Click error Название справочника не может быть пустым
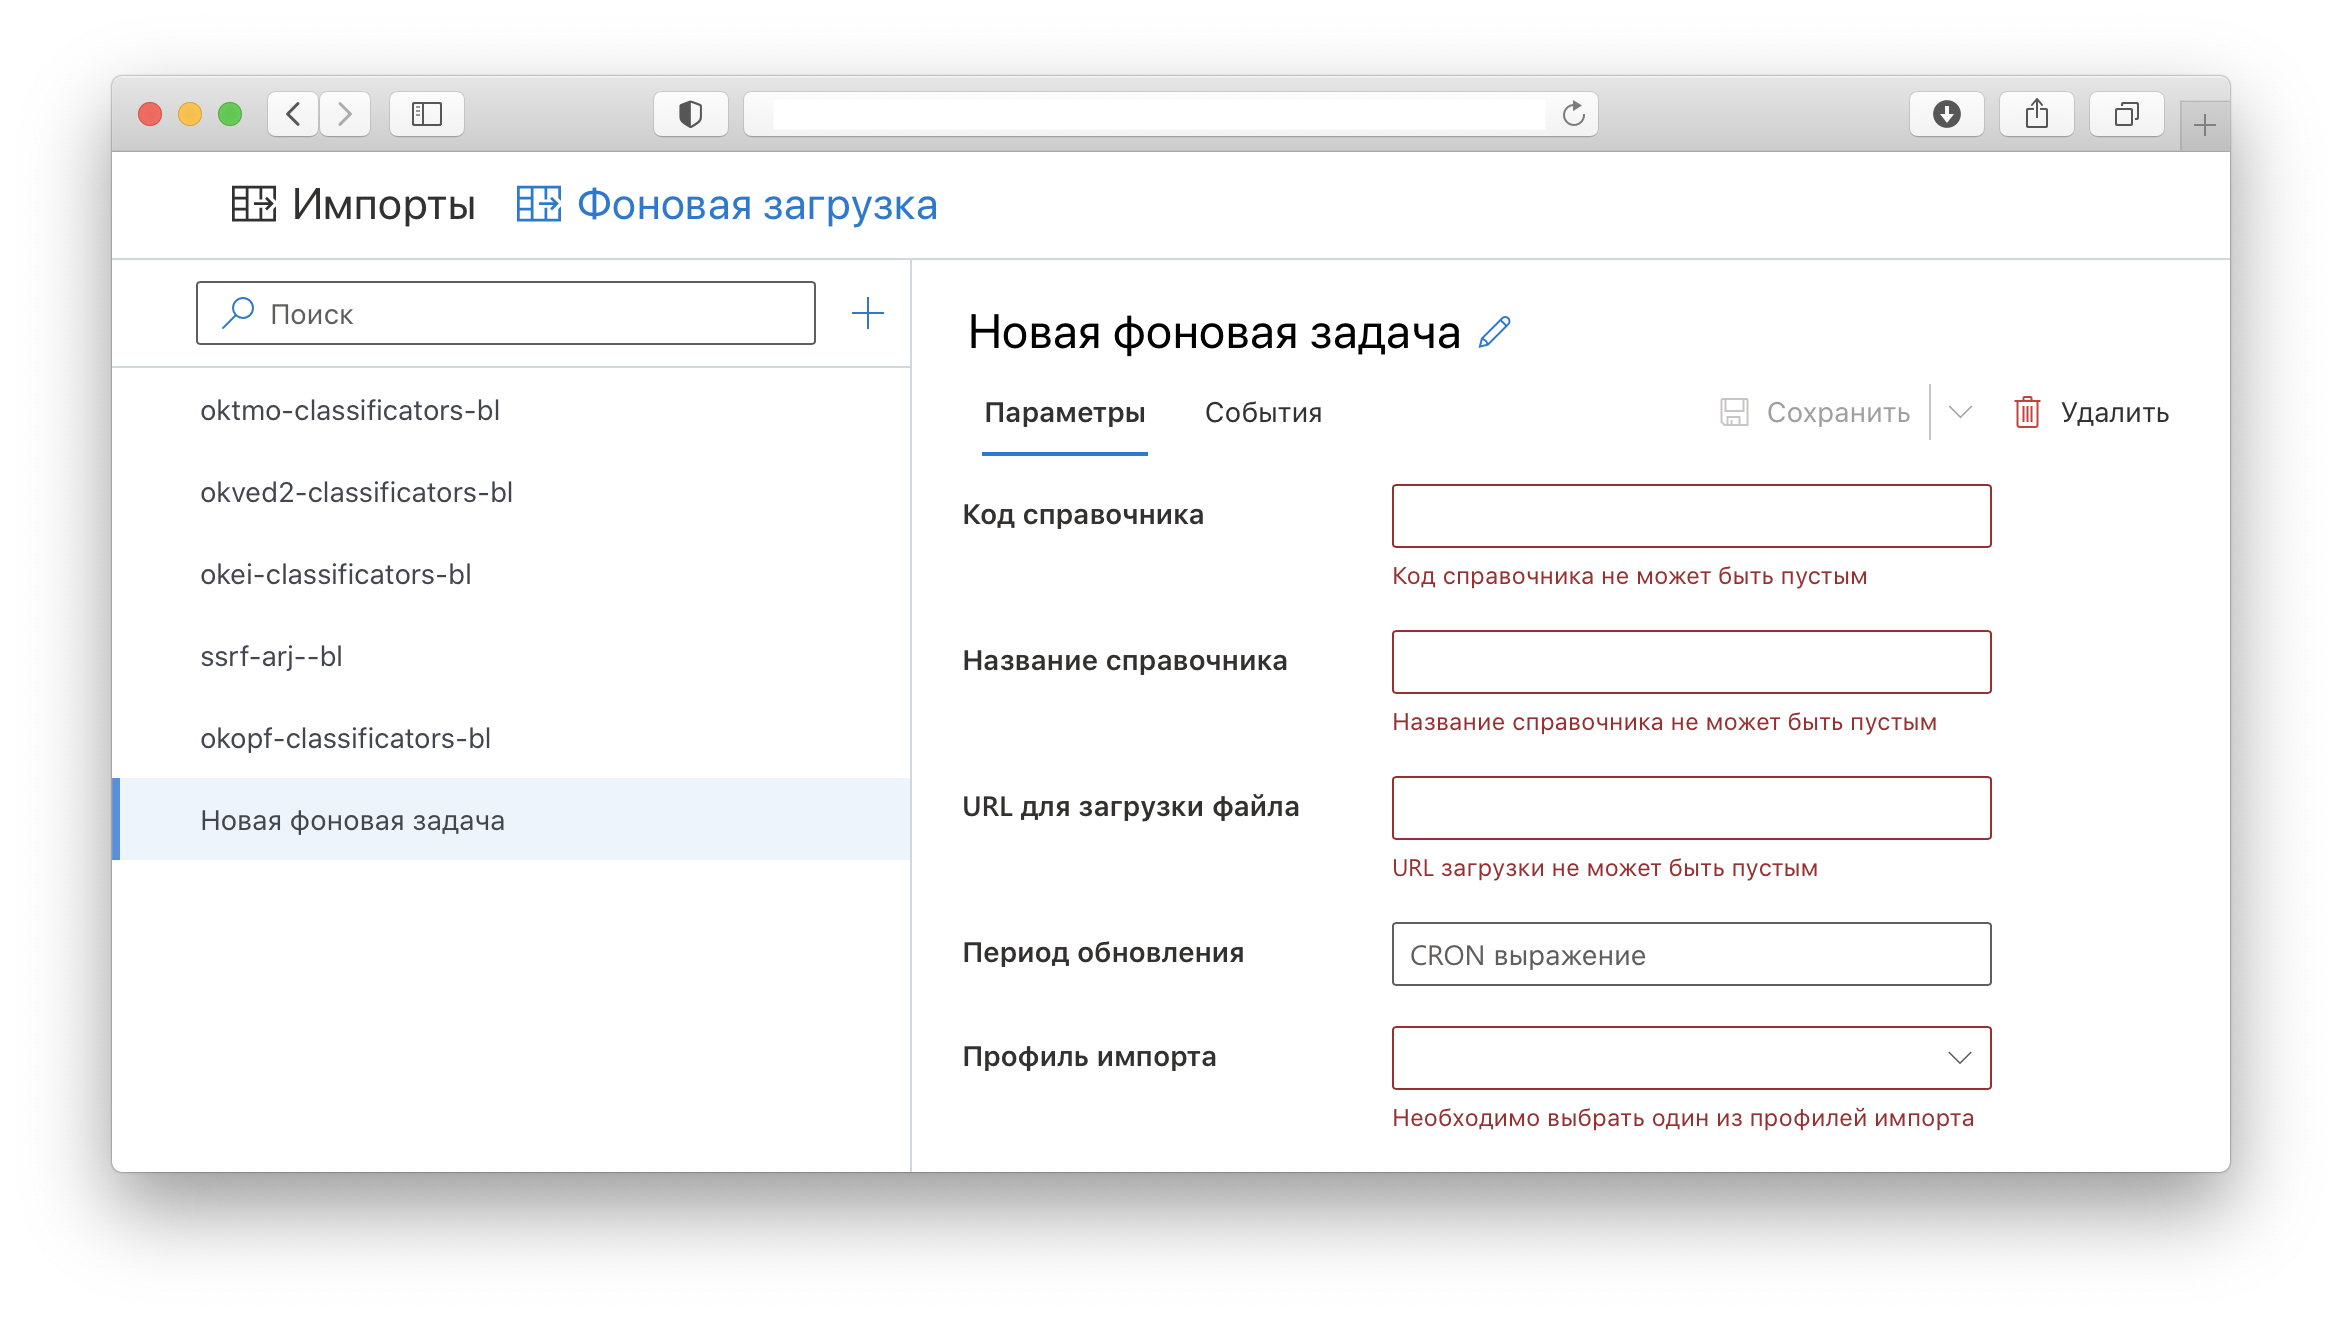The image size is (2342, 1320). 1665,722
